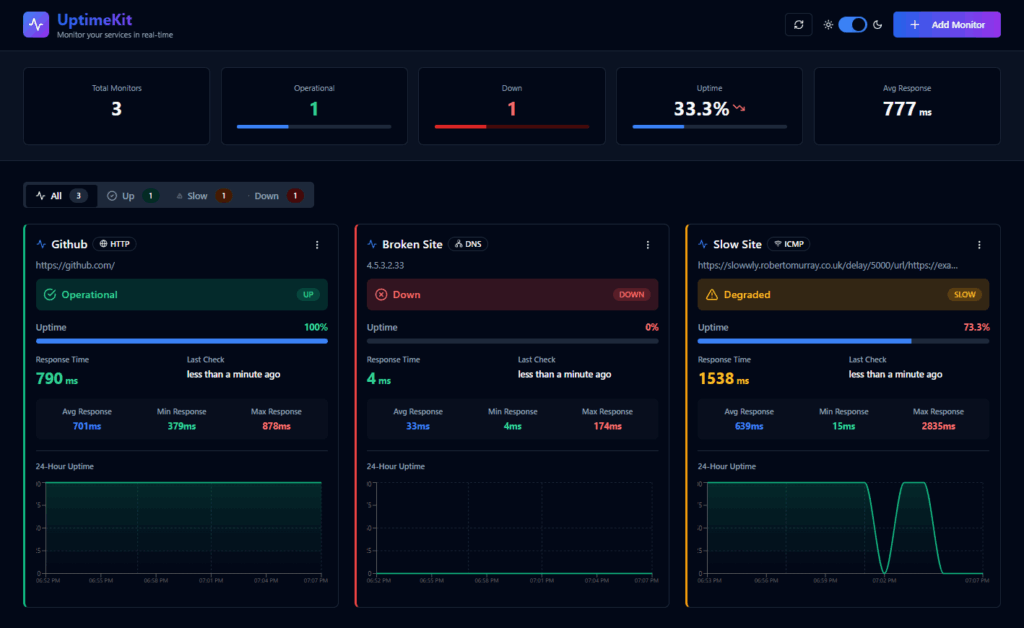Screen dimensions: 1024x628
Task: Click the Slow Site uptime progress bar
Action: coord(843,341)
